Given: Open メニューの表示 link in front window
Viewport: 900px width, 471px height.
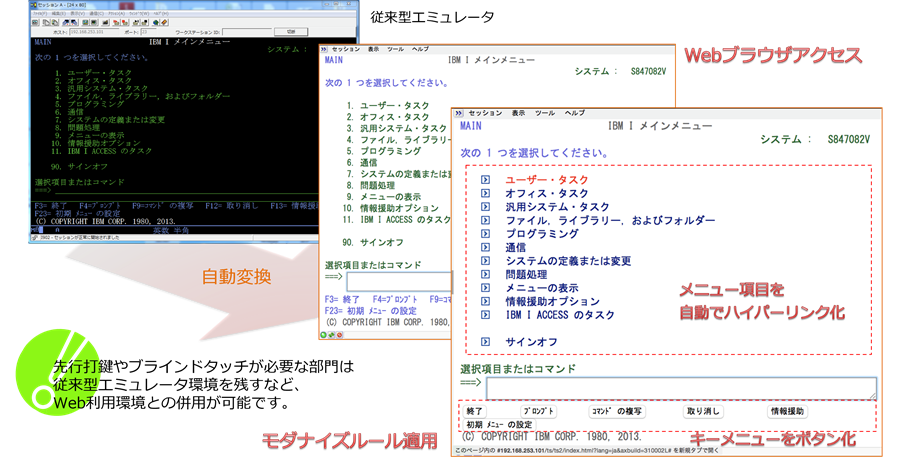Looking at the screenshot, I should pos(542,288).
